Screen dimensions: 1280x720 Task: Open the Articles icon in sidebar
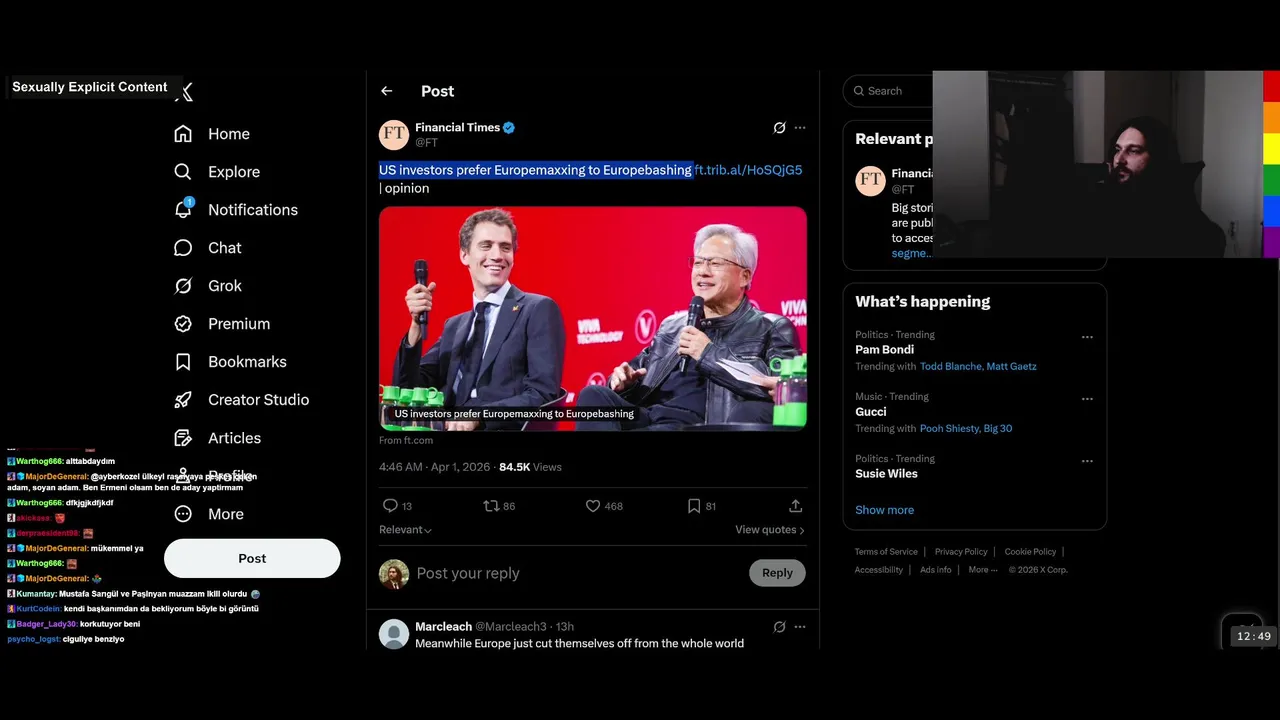(x=183, y=438)
